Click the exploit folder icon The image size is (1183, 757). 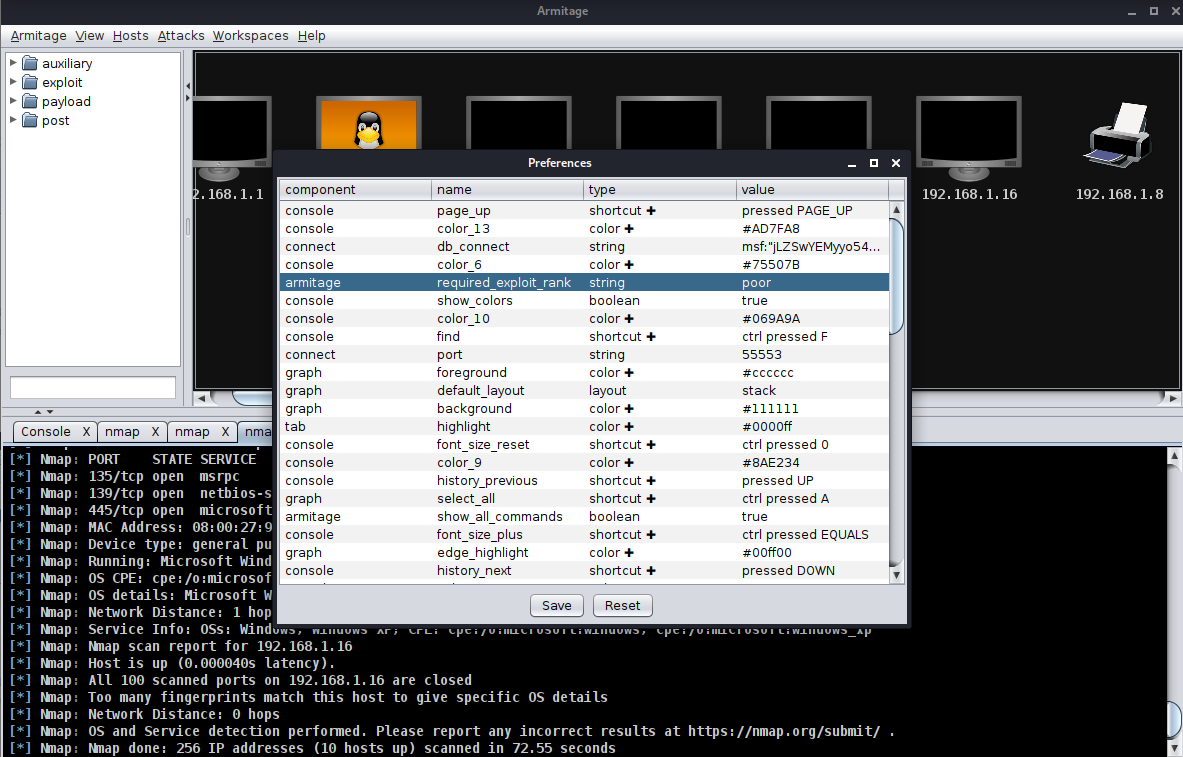[x=30, y=82]
